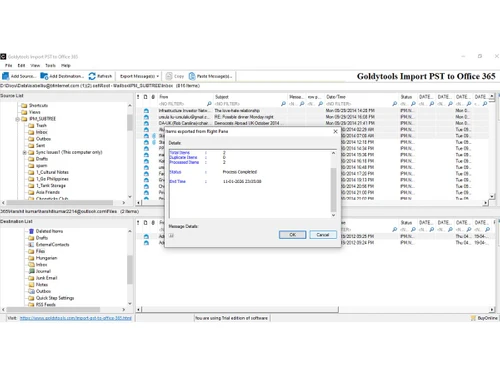This screenshot has width=500, height=375.
Task: Open the View menu
Action: 35,66
